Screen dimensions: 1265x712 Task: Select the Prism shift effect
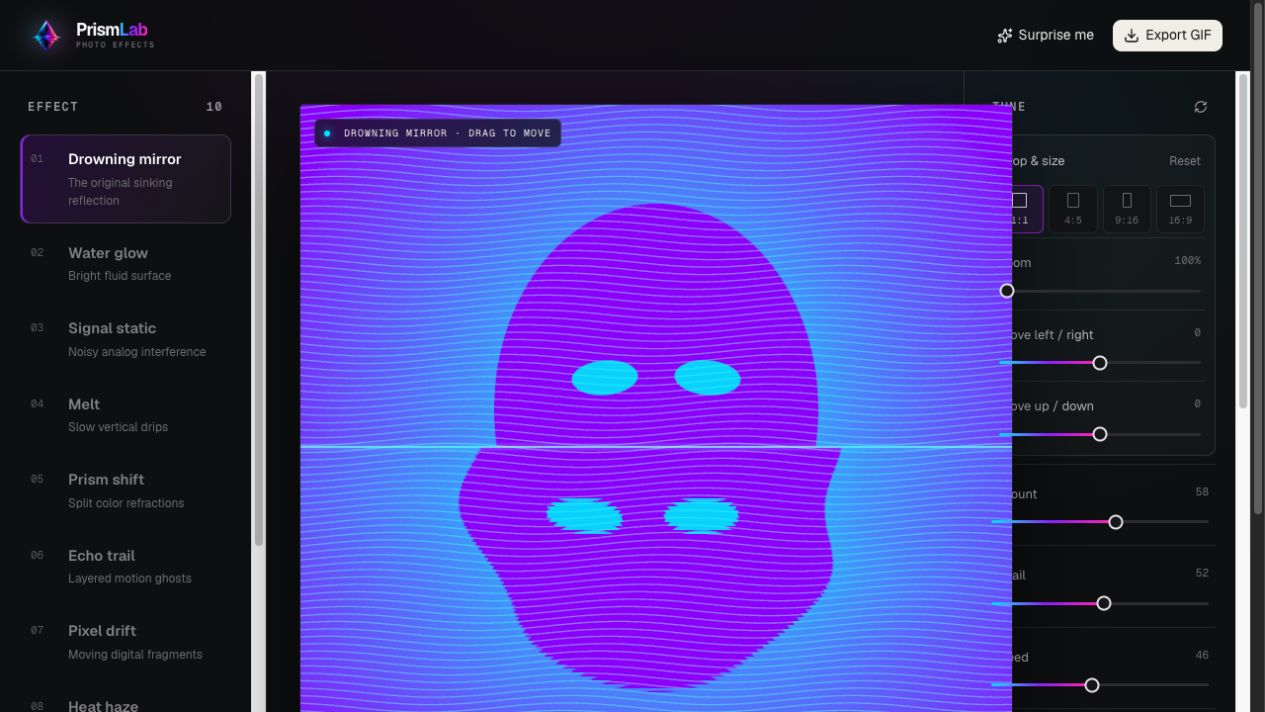click(x=126, y=490)
